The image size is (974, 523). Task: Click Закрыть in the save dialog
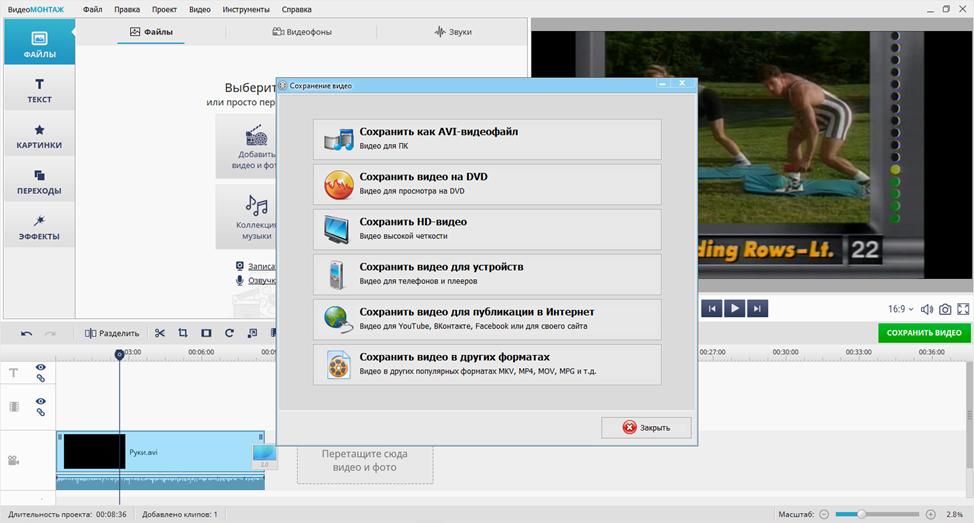(x=646, y=427)
